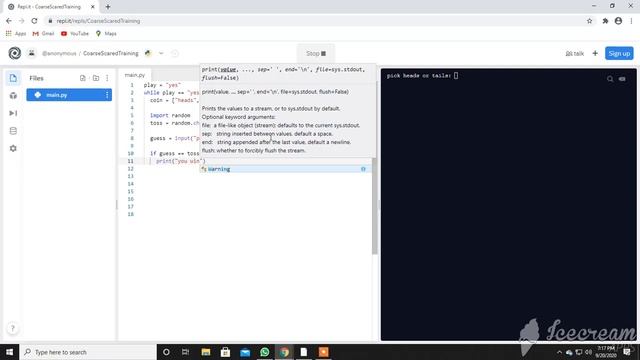Click the Repl.it logo icon

click(x=15, y=53)
